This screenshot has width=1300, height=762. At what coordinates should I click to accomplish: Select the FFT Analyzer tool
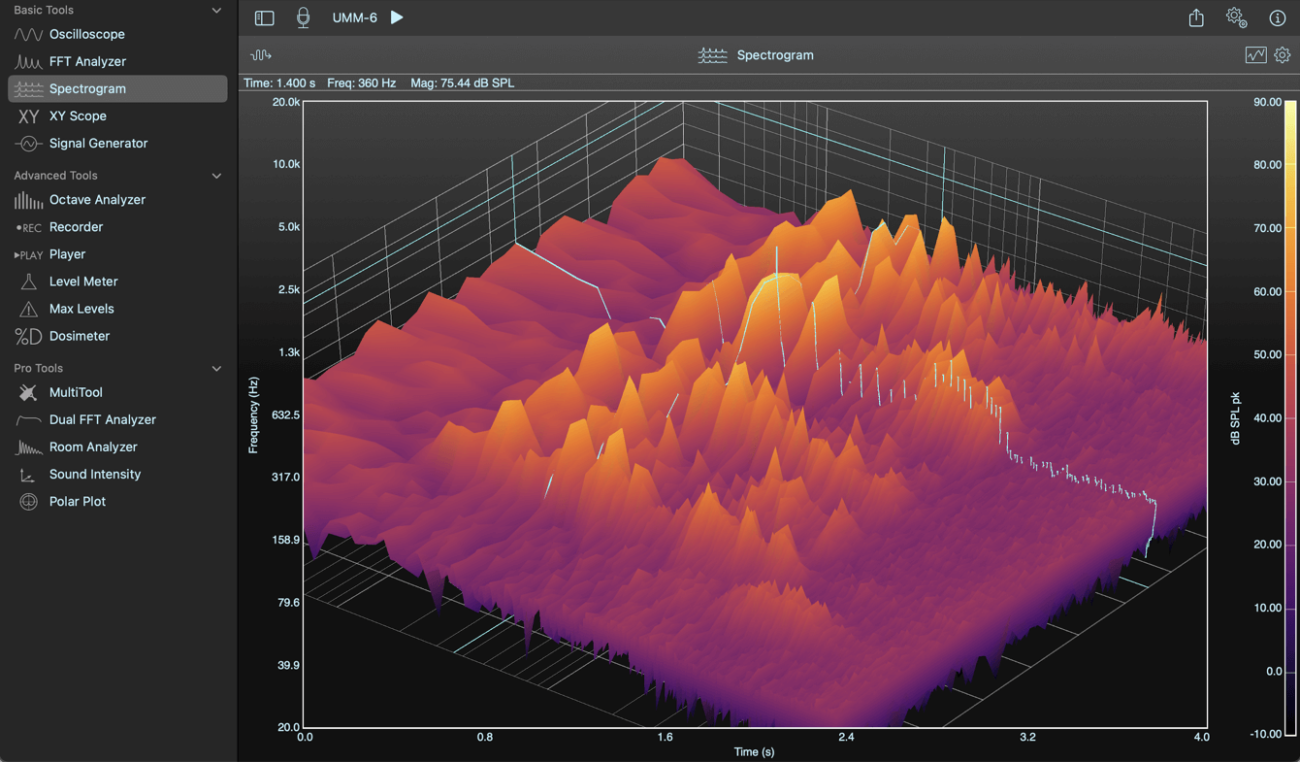click(x=87, y=61)
